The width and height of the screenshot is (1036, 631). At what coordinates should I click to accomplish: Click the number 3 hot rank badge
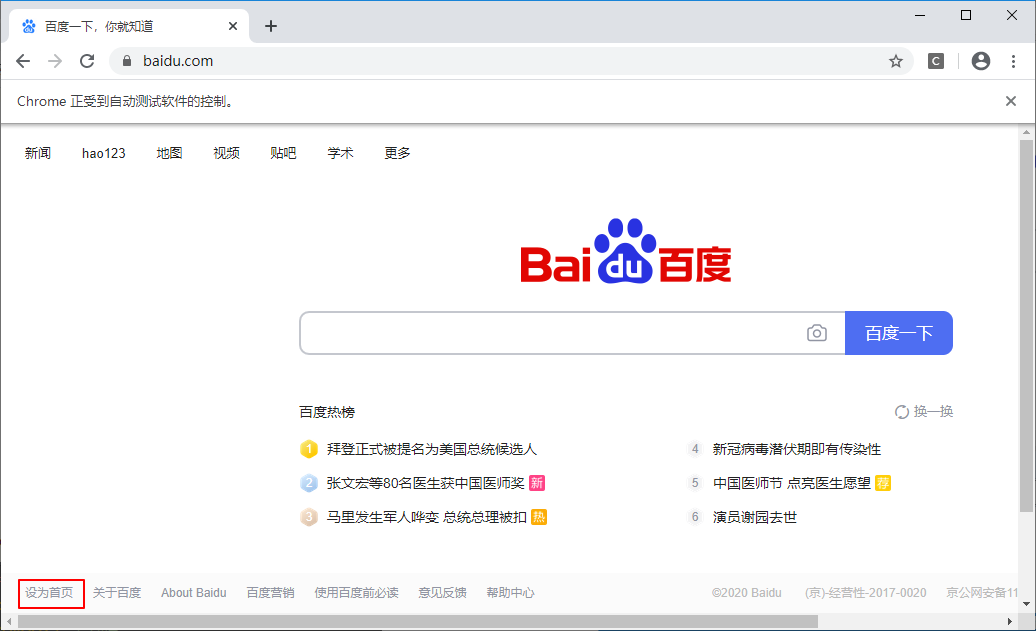[x=309, y=517]
